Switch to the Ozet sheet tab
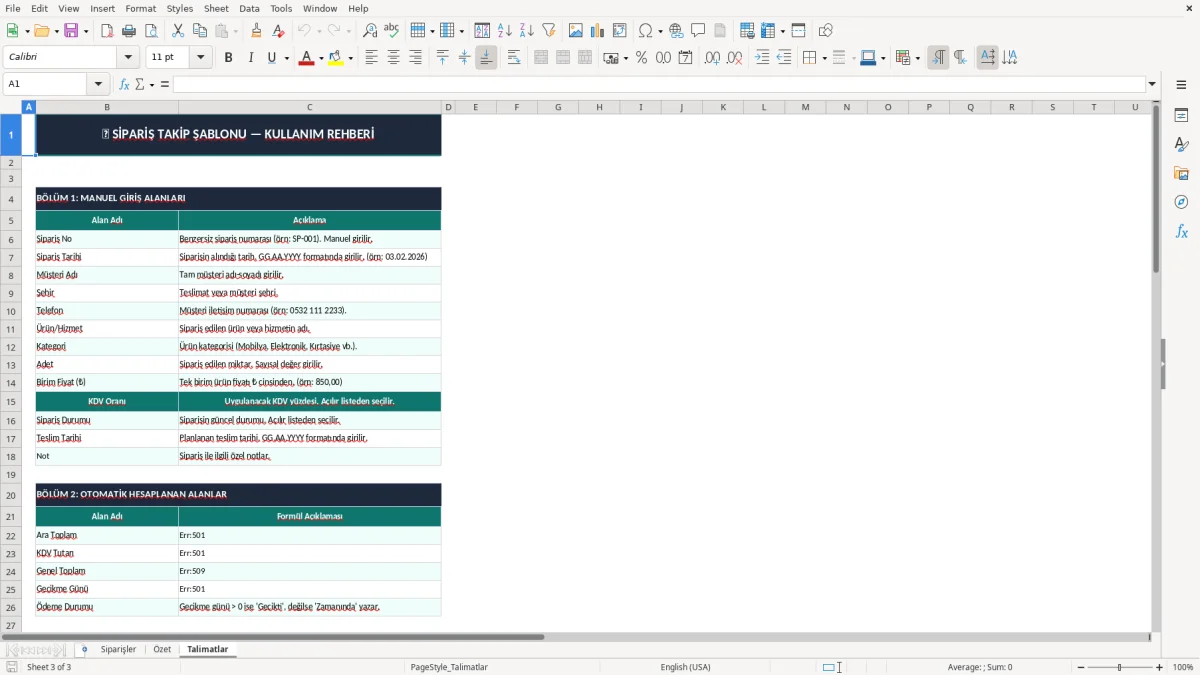This screenshot has height=675, width=1200. [x=162, y=649]
